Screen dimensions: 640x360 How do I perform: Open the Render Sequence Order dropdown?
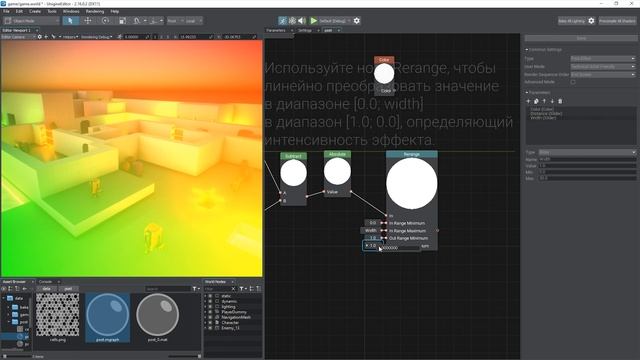(x=602, y=74)
